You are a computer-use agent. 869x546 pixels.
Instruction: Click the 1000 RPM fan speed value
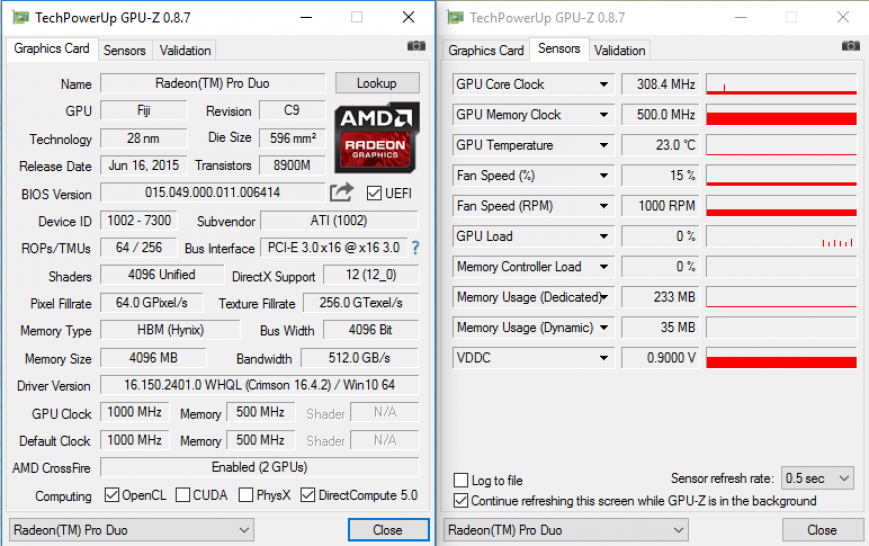coord(661,206)
